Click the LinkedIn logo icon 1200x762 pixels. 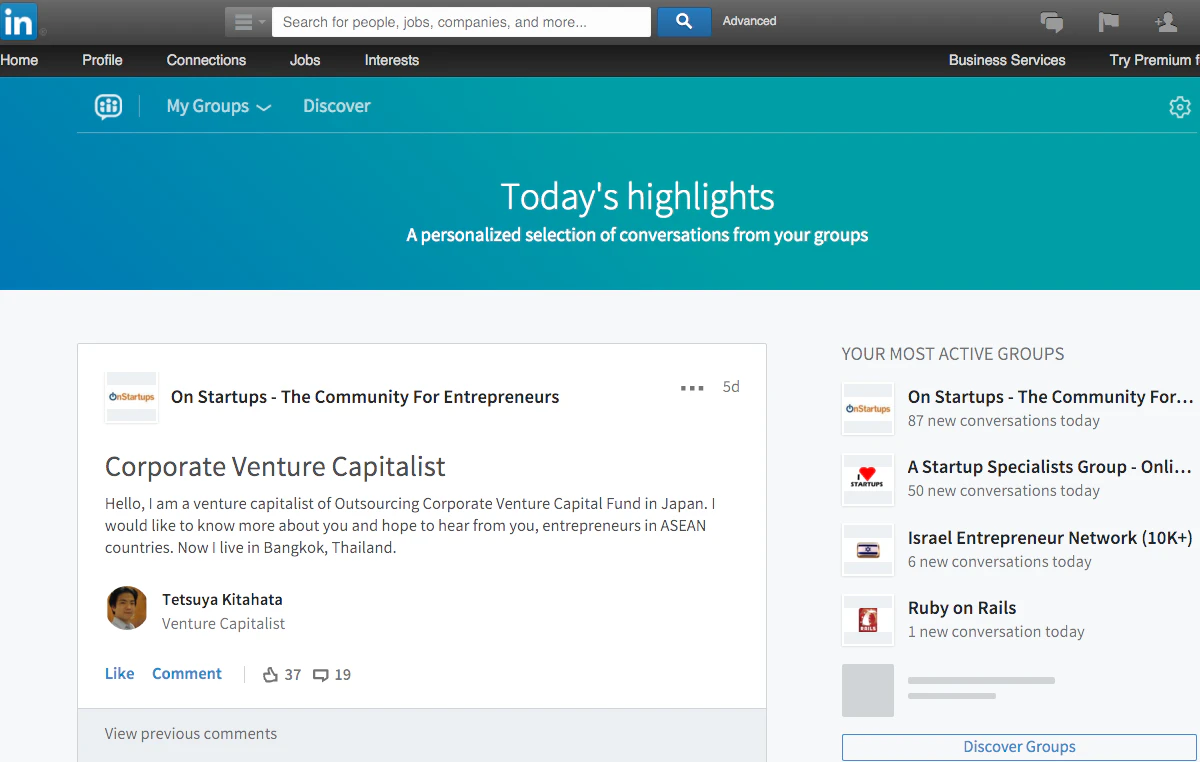(19, 20)
